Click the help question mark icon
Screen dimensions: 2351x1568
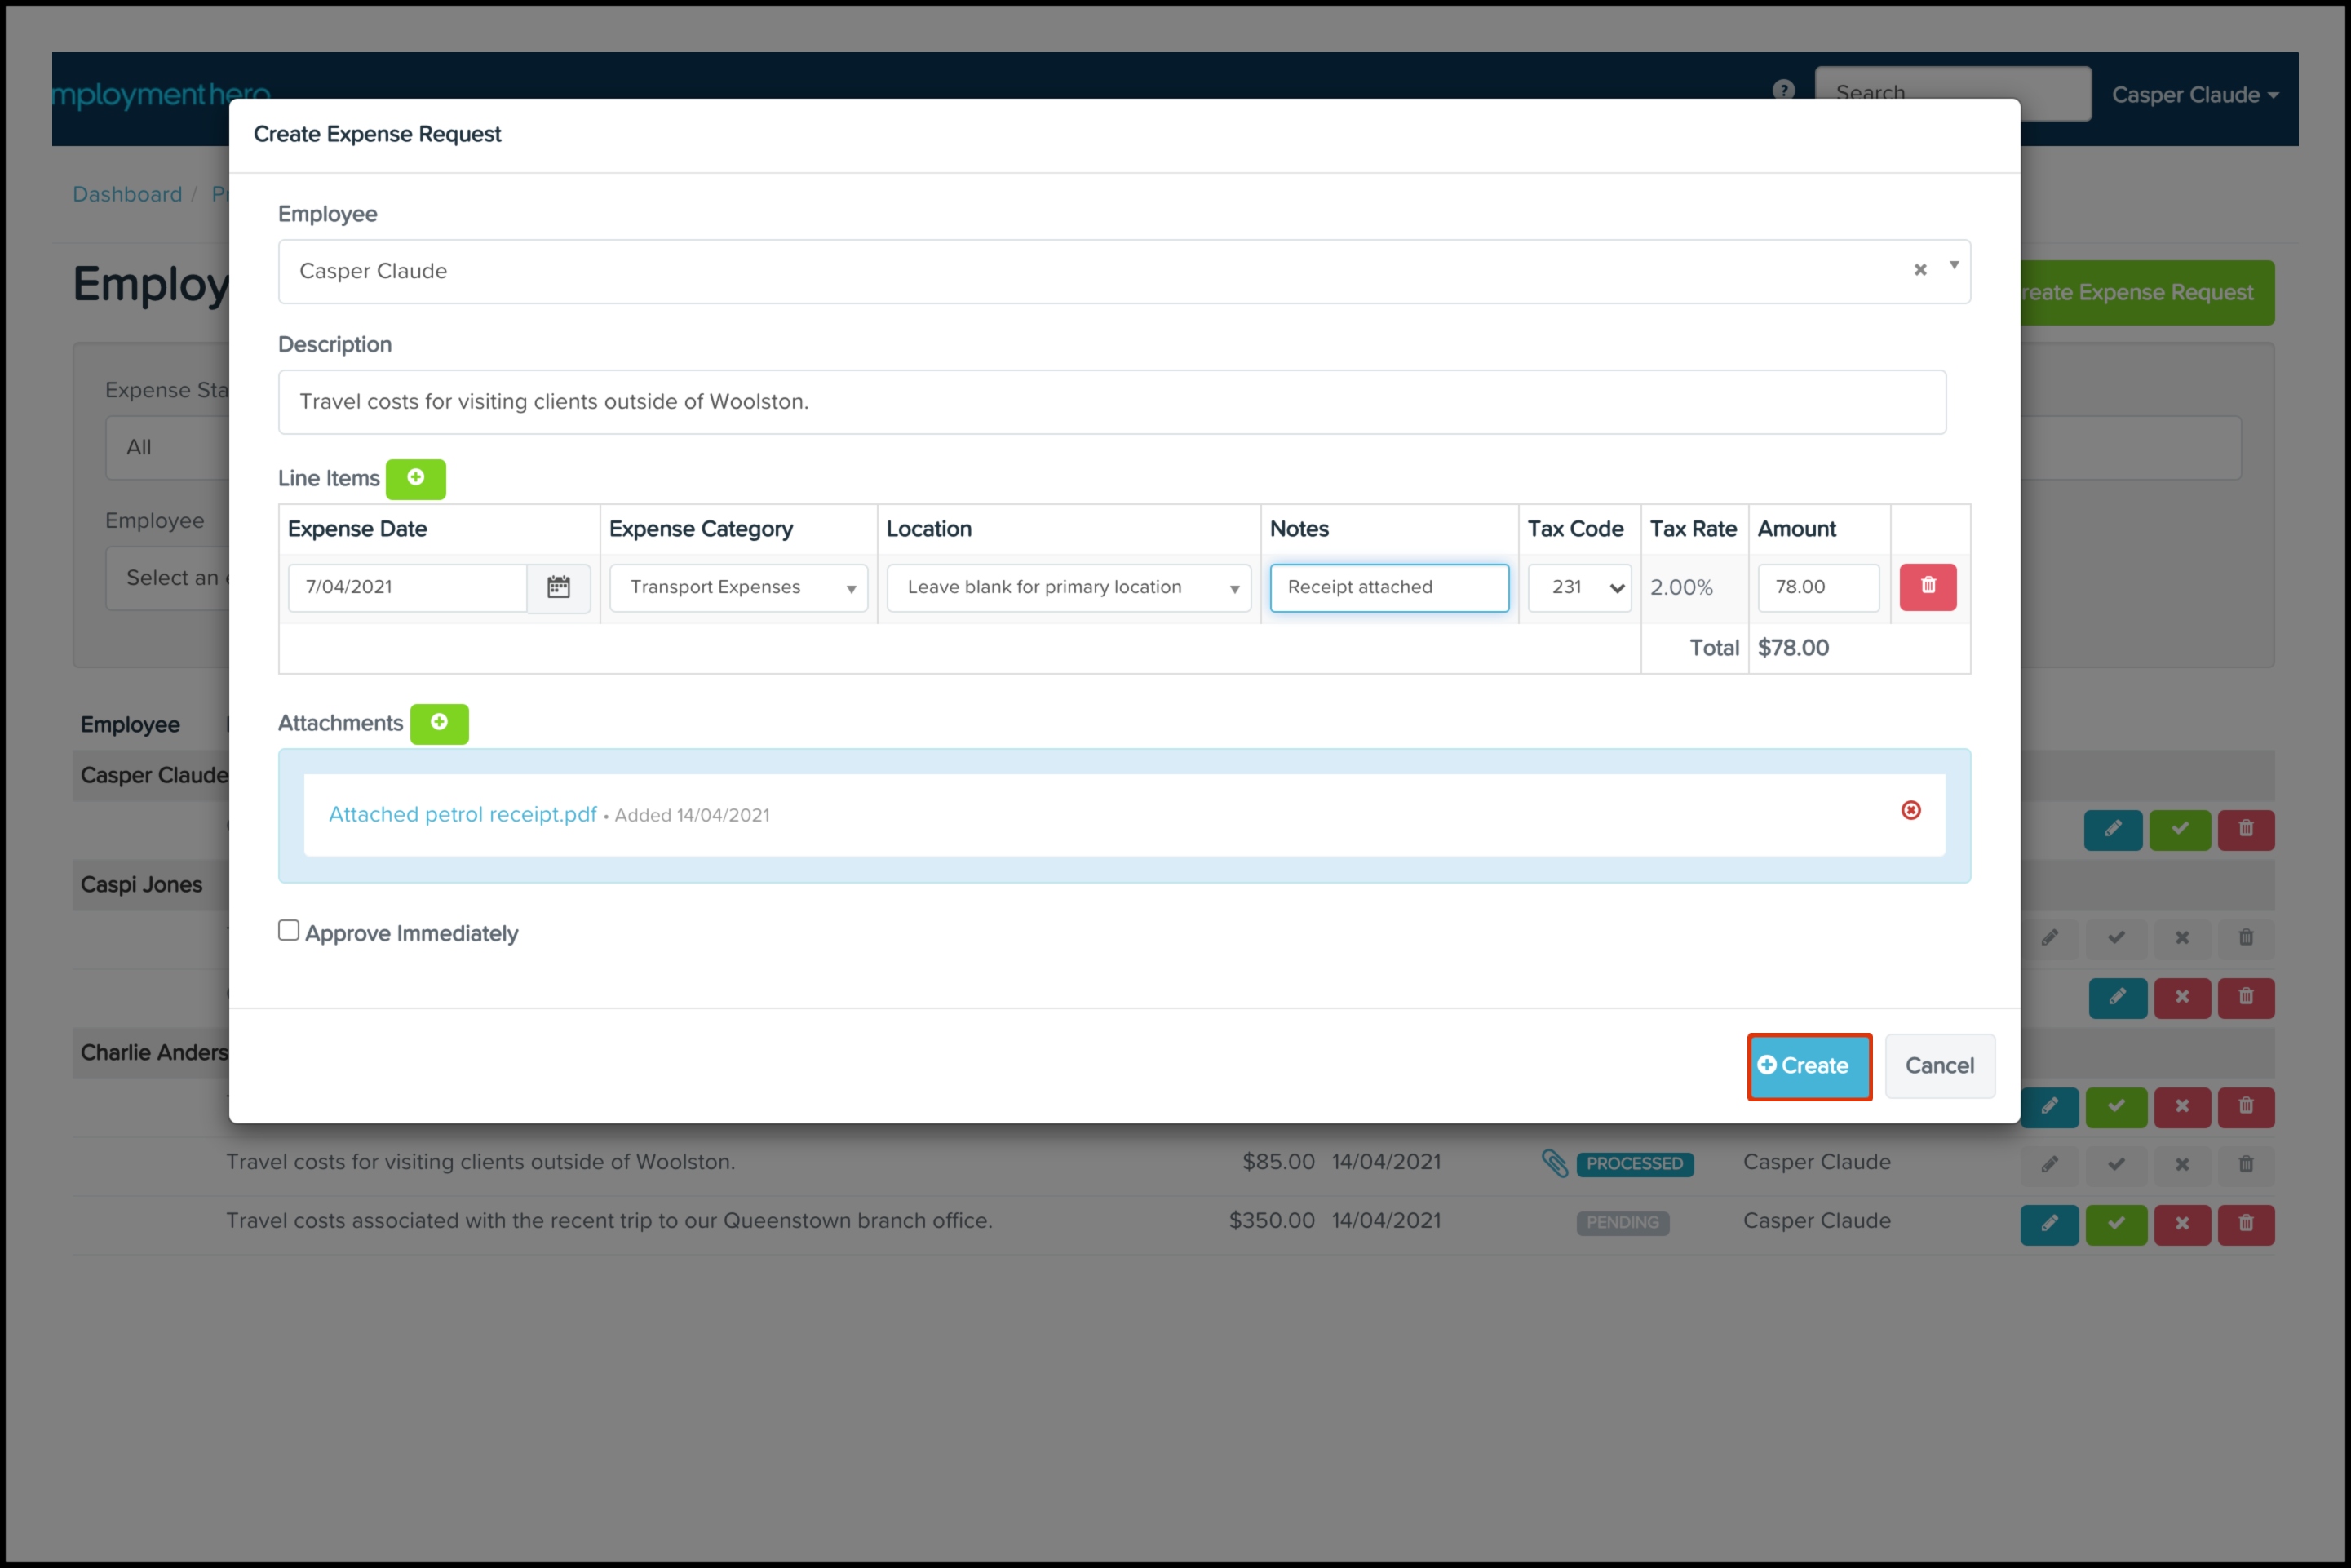coord(1783,90)
